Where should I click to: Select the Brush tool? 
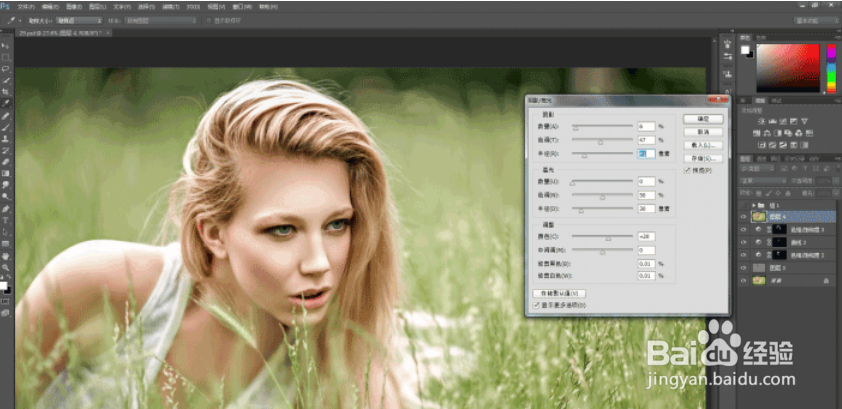tap(5, 128)
